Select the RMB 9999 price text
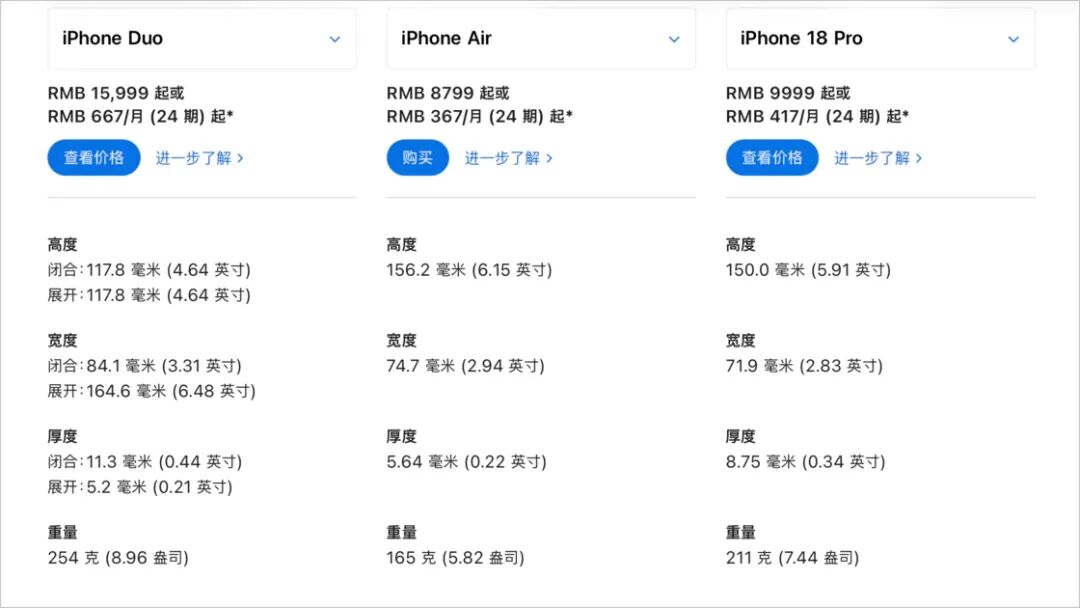This screenshot has width=1080, height=608. click(769, 93)
